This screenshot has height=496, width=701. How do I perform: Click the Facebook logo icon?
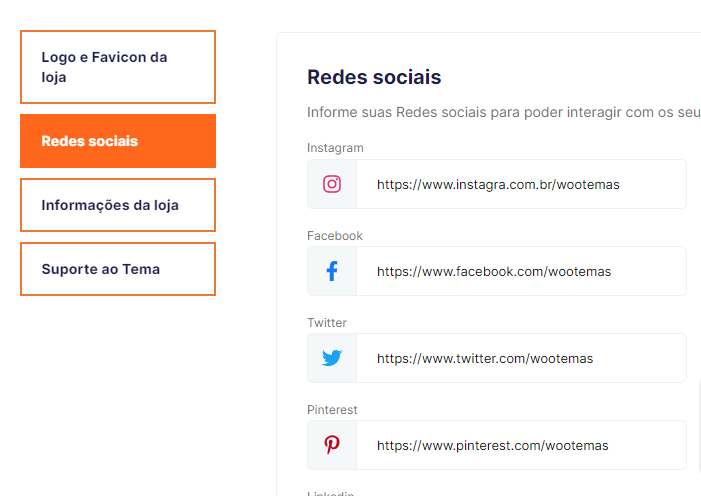click(x=332, y=271)
